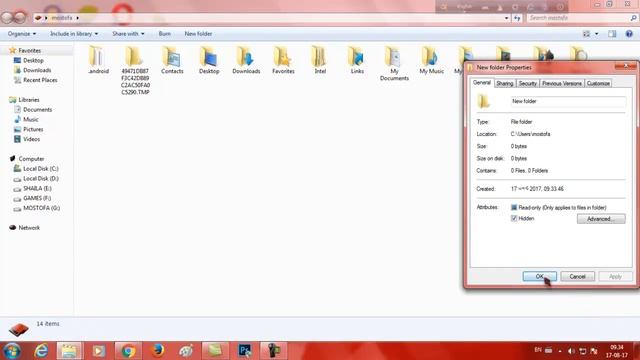Click the Search mostofa box
The height and width of the screenshot is (360, 640).
click(578, 18)
